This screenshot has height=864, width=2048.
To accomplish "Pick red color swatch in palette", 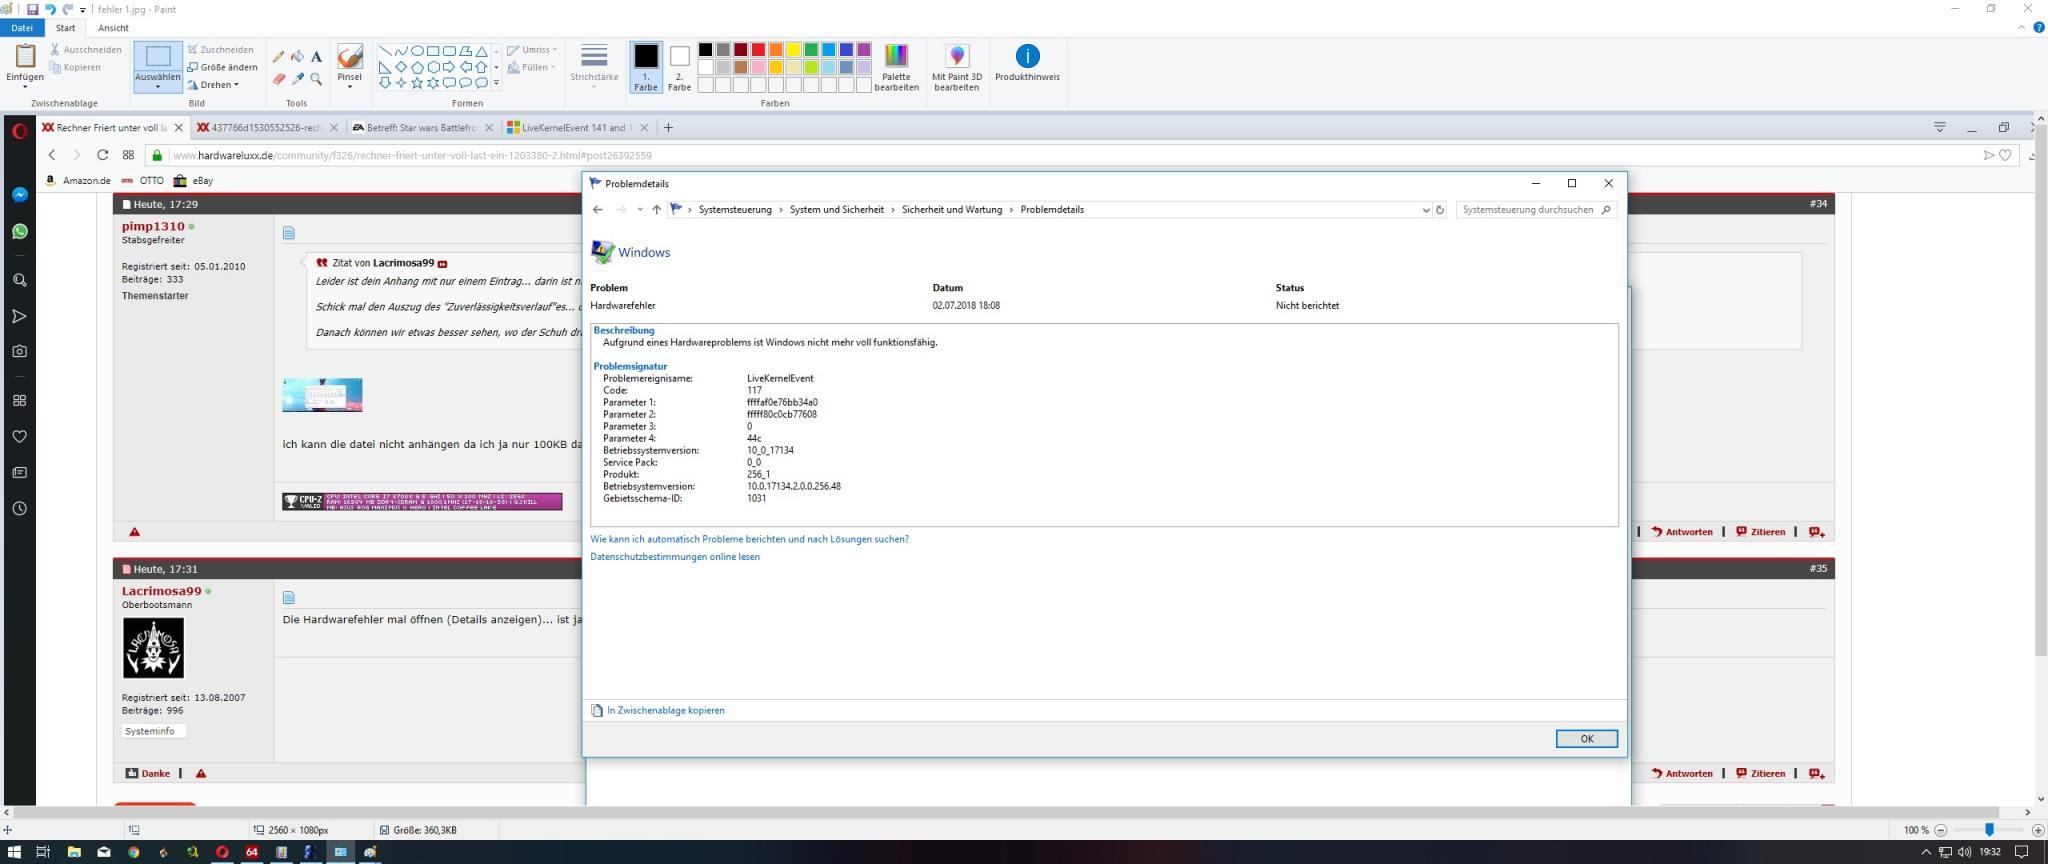I will tap(758, 49).
